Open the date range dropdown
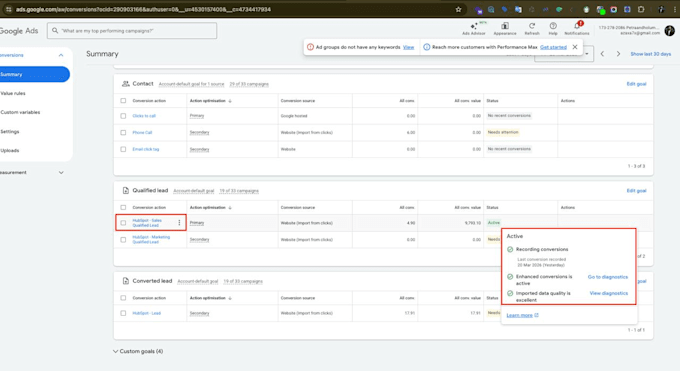This screenshot has height=371, width=680. (587, 54)
